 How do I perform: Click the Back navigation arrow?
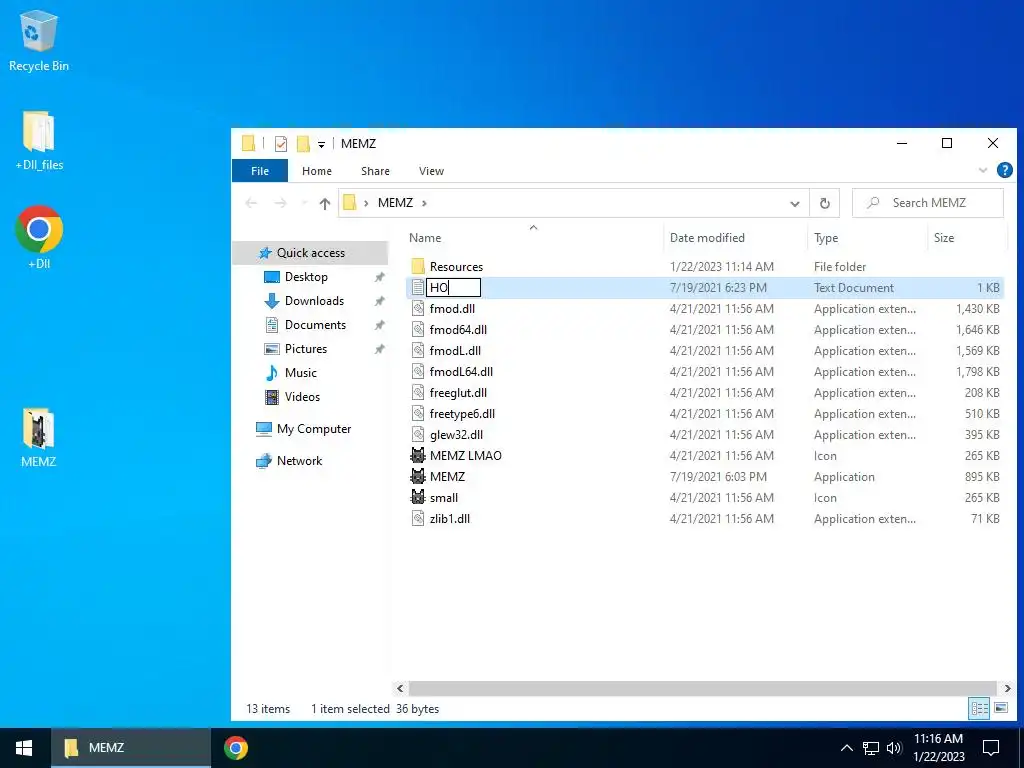click(x=251, y=203)
